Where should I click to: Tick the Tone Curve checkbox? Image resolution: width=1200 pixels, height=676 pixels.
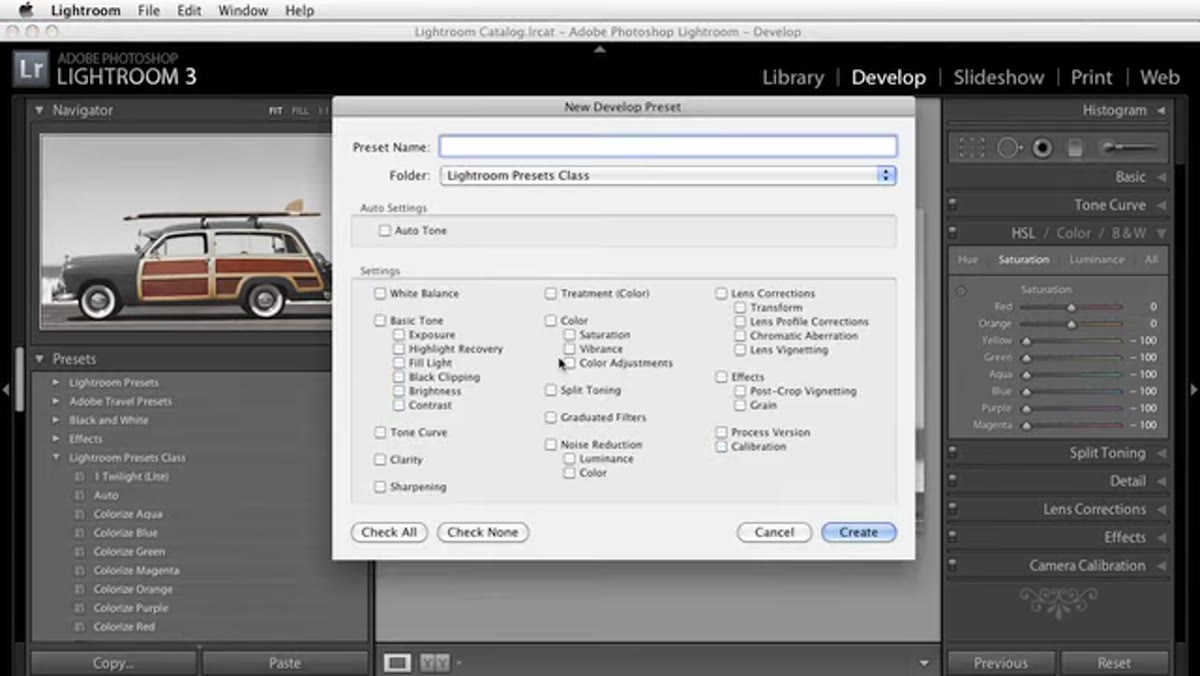[x=380, y=433]
